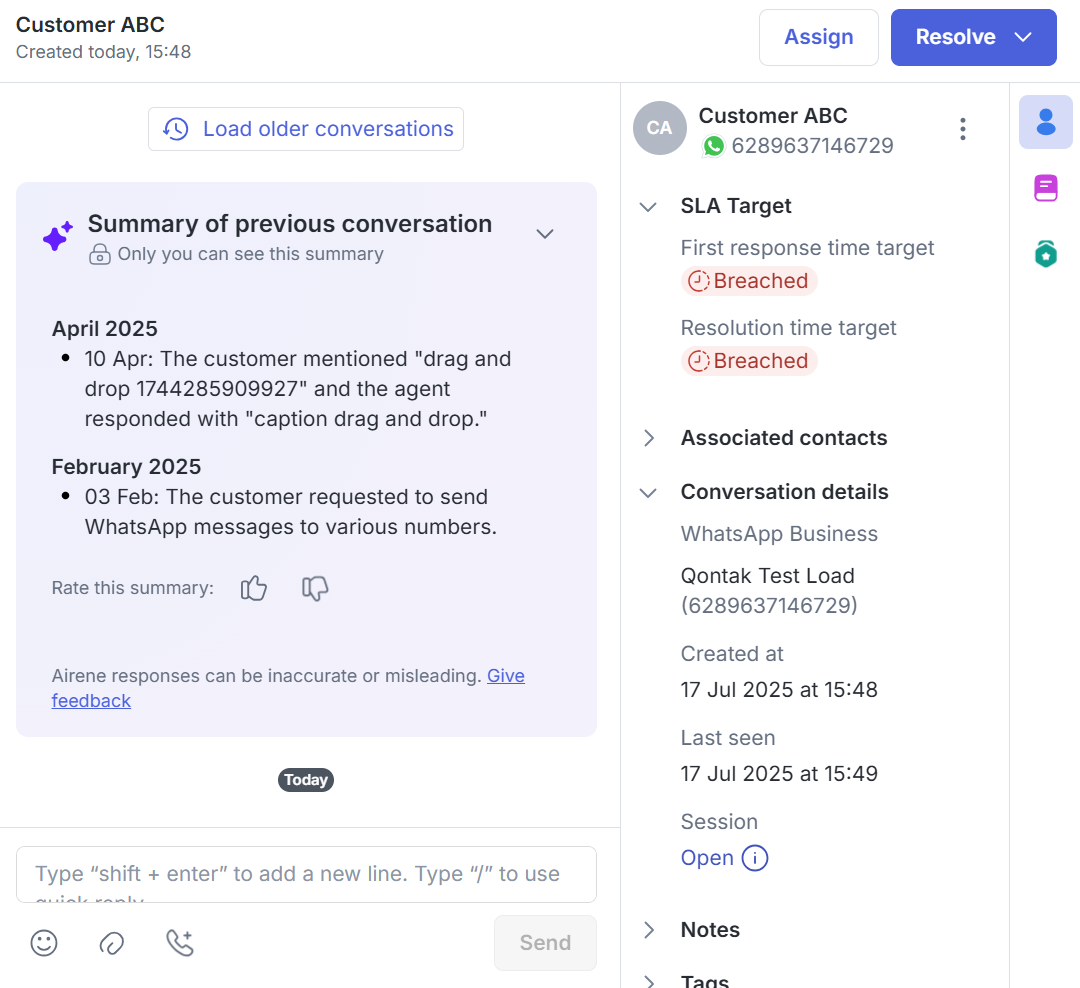The image size is (1080, 988).
Task: Click the thumbs down rating icon
Action: click(315, 588)
